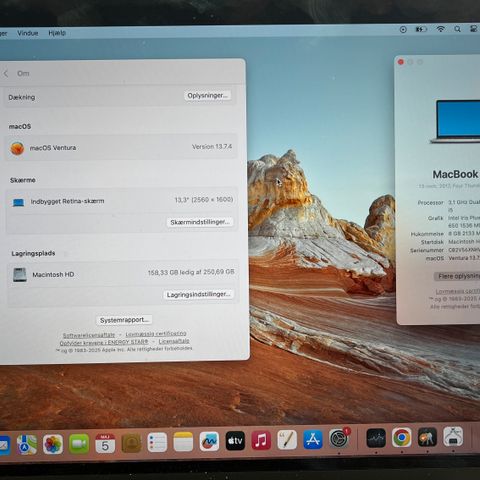Click the Startdisk label in MacBook window

[x=432, y=242]
